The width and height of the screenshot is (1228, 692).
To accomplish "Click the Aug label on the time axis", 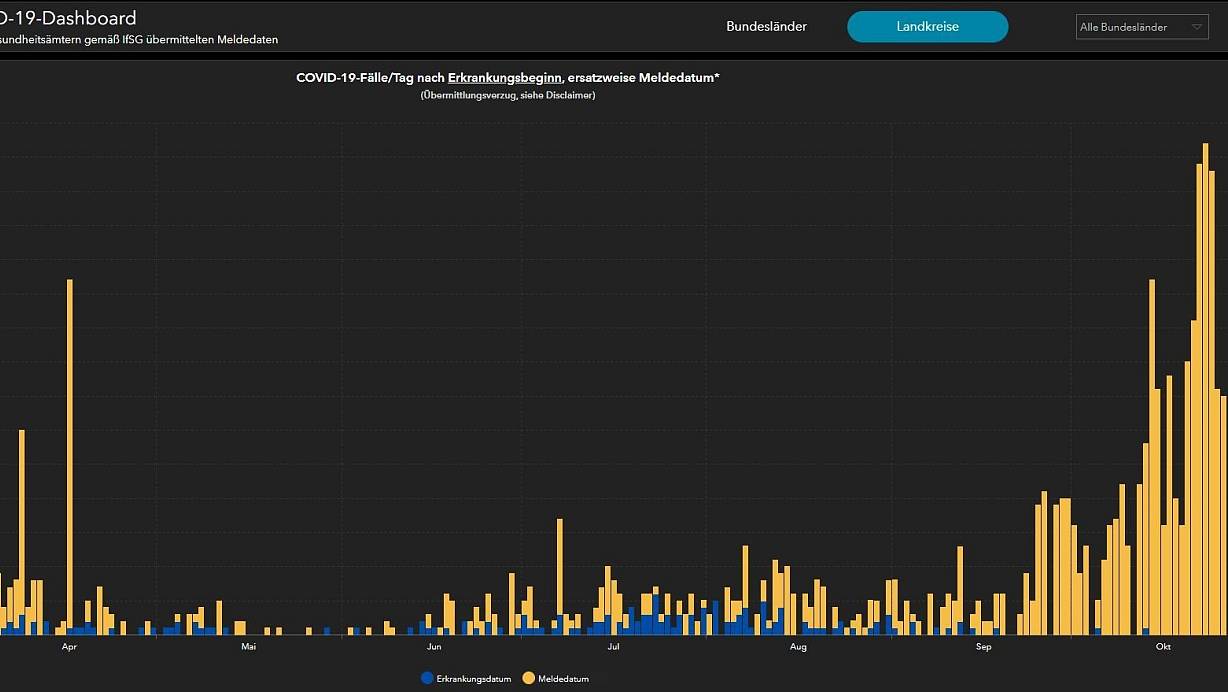I will click(x=798, y=647).
